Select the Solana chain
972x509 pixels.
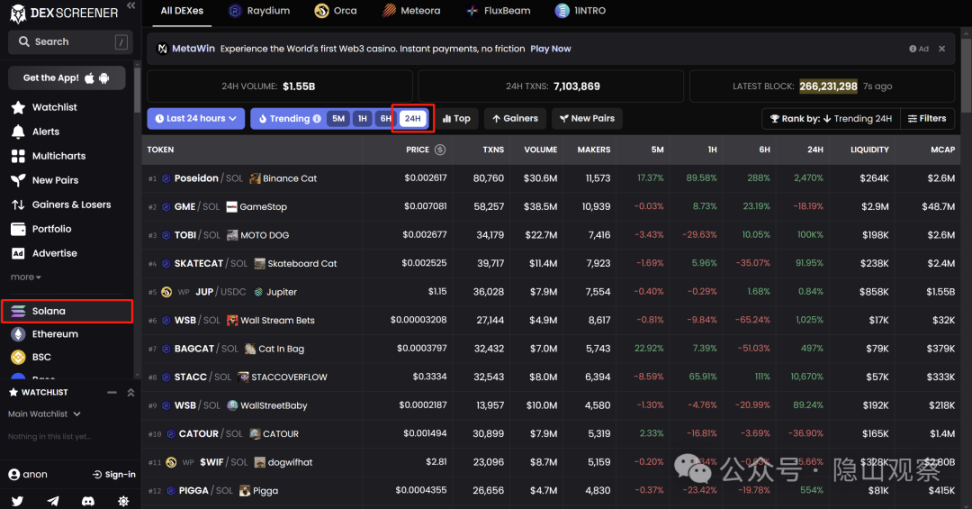67,311
